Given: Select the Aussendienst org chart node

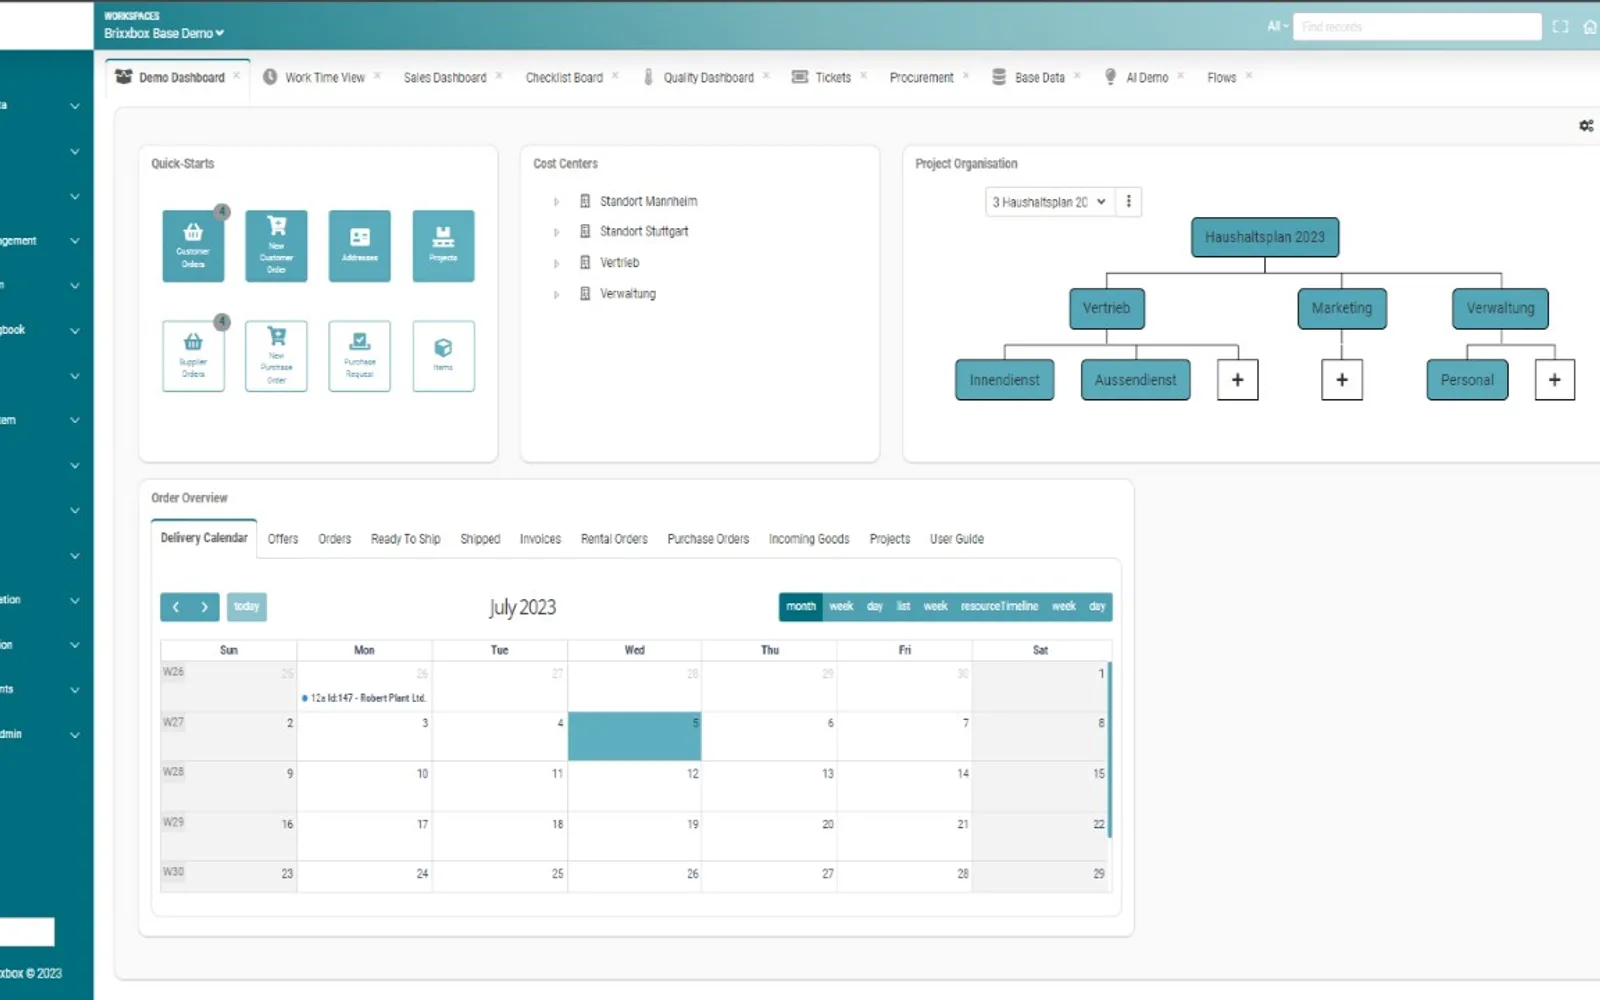Looking at the screenshot, I should (1136, 380).
